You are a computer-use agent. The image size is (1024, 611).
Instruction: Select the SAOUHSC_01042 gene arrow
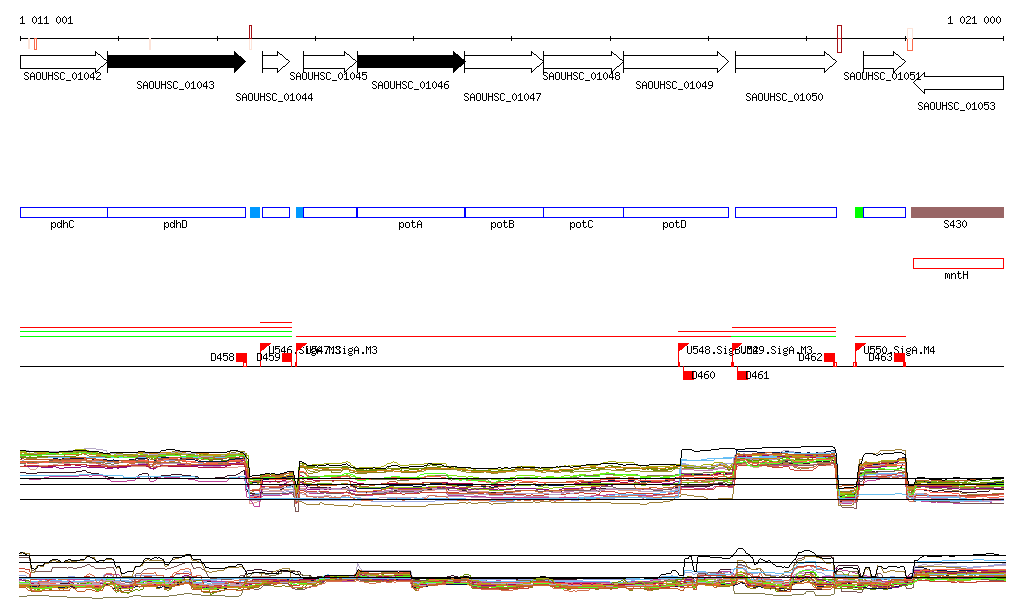point(62,62)
